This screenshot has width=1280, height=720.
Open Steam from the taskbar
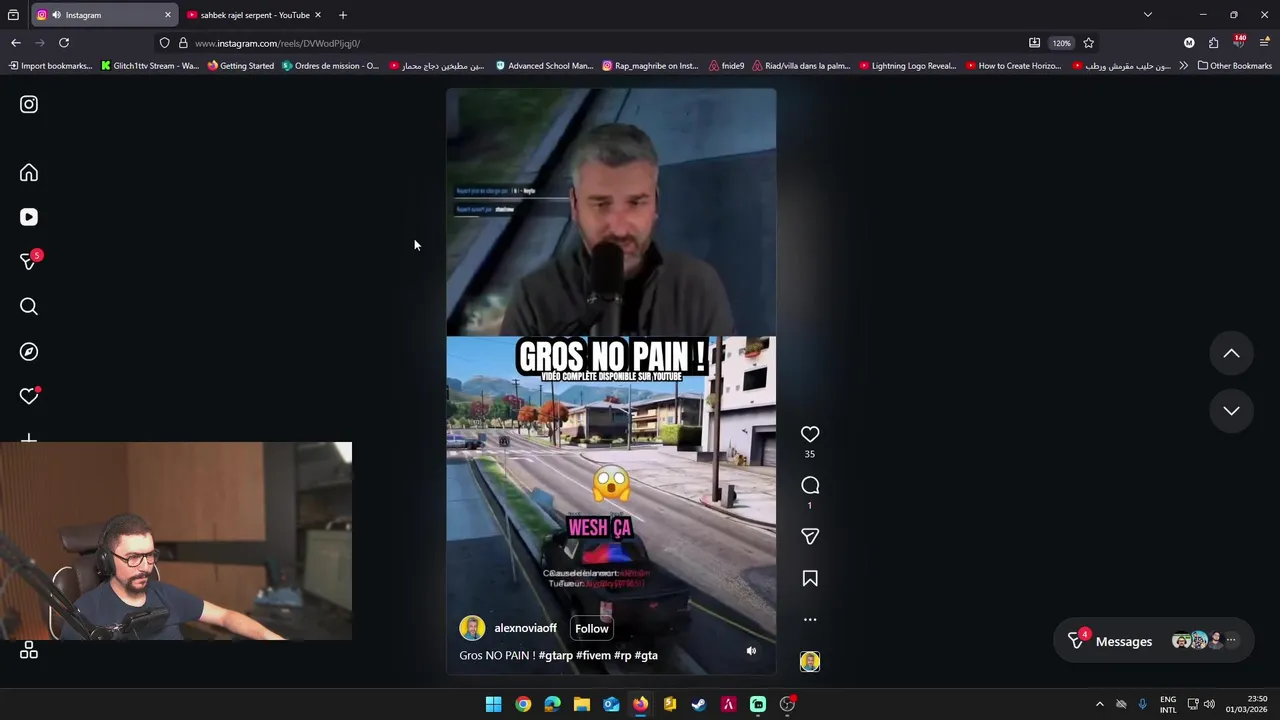click(699, 704)
